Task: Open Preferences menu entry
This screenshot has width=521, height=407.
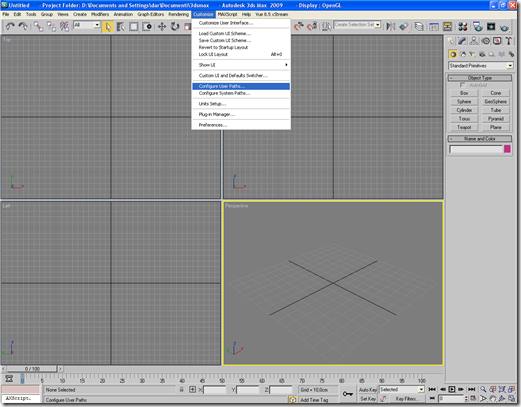Action: 241,125
